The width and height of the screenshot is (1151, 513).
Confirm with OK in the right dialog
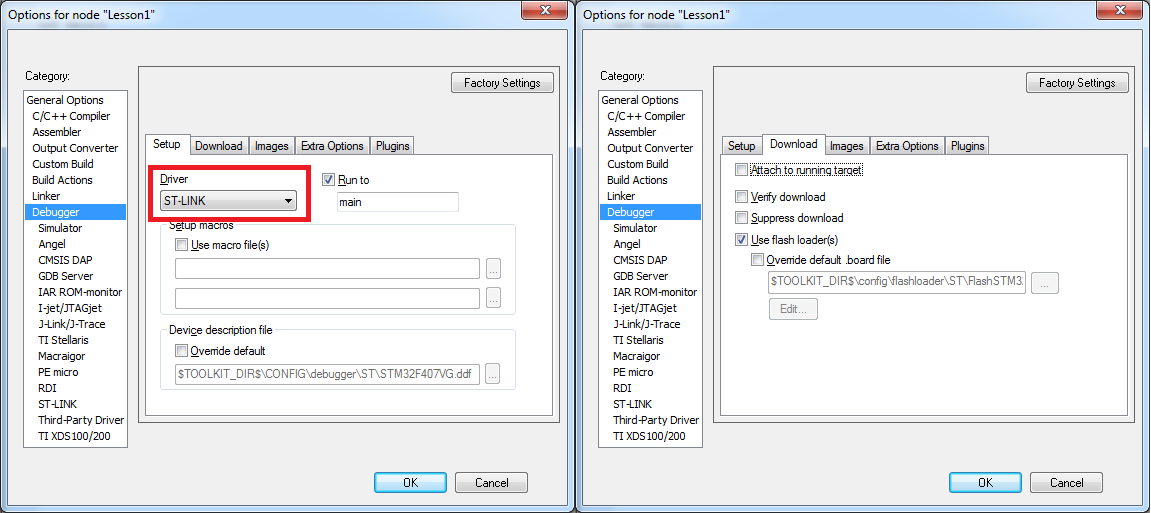coord(985,482)
